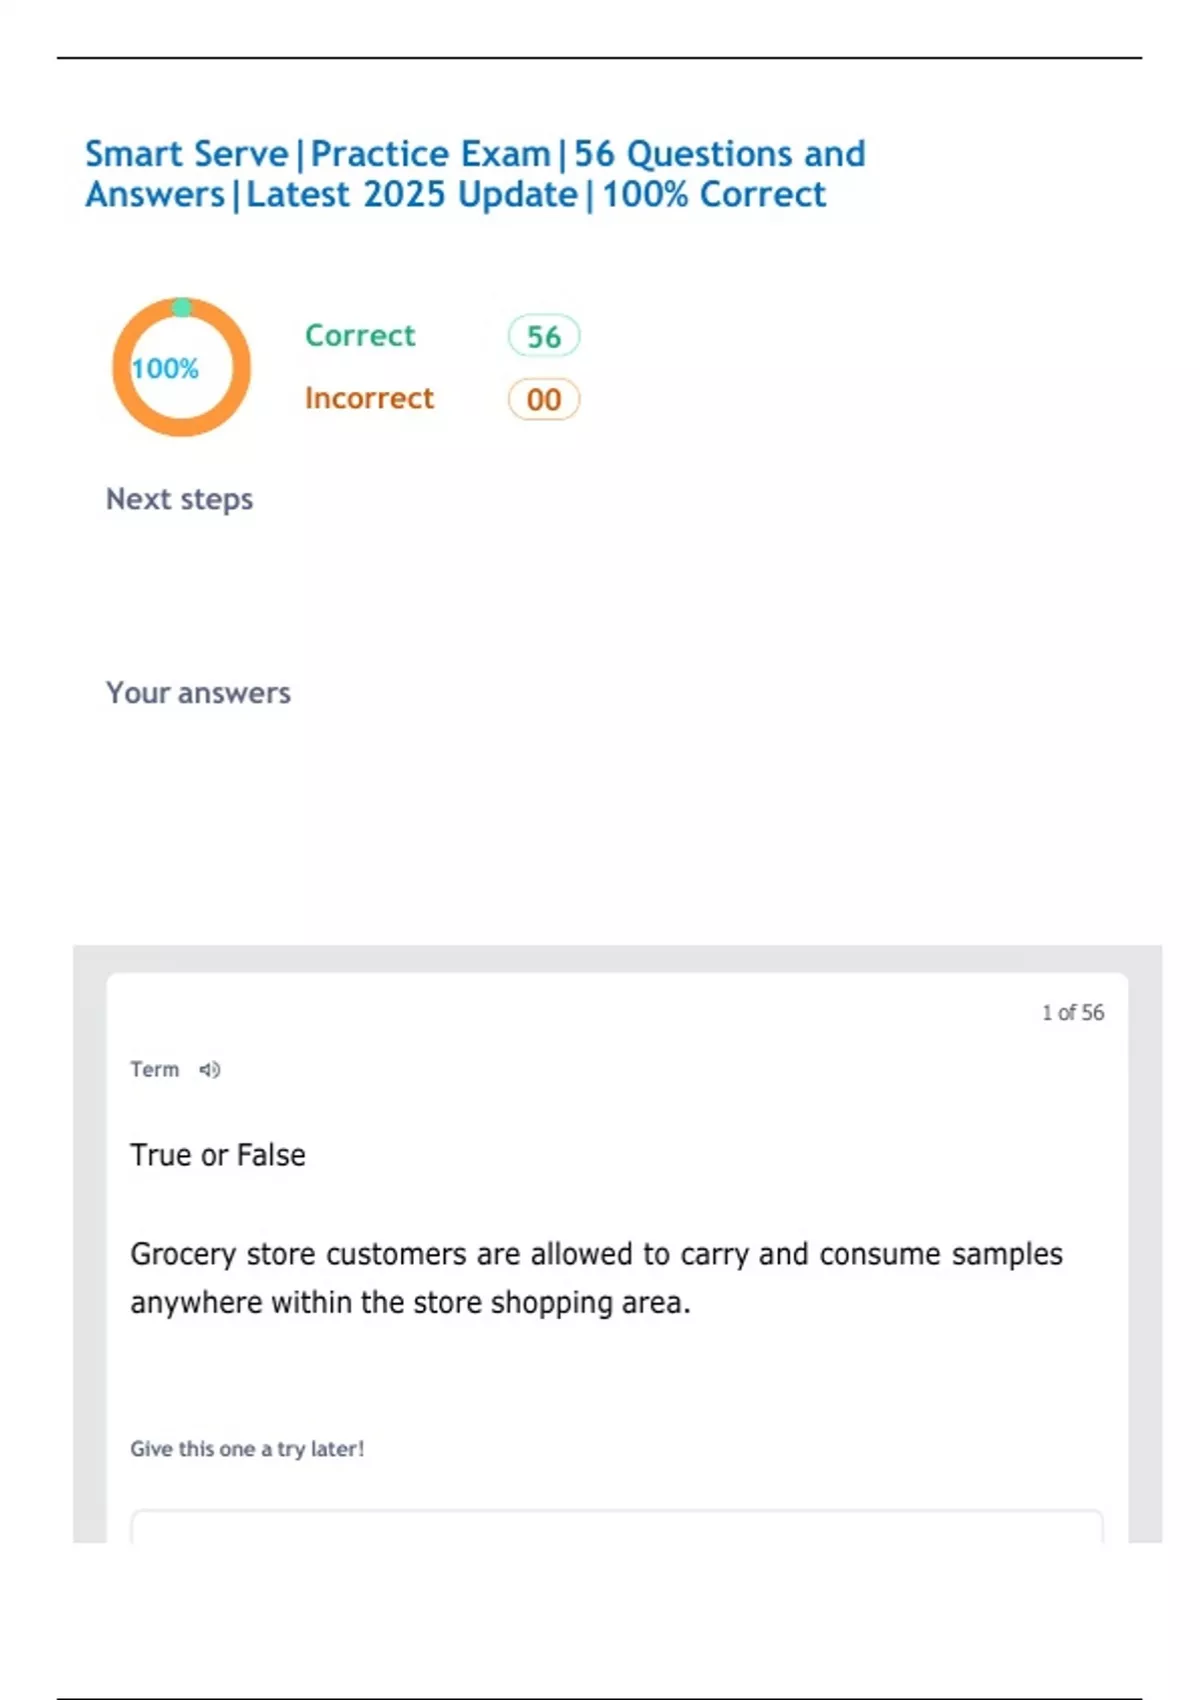Viewport: 1200px width, 1700px height.
Task: Click the True or False prompt text
Action: coord(217,1155)
